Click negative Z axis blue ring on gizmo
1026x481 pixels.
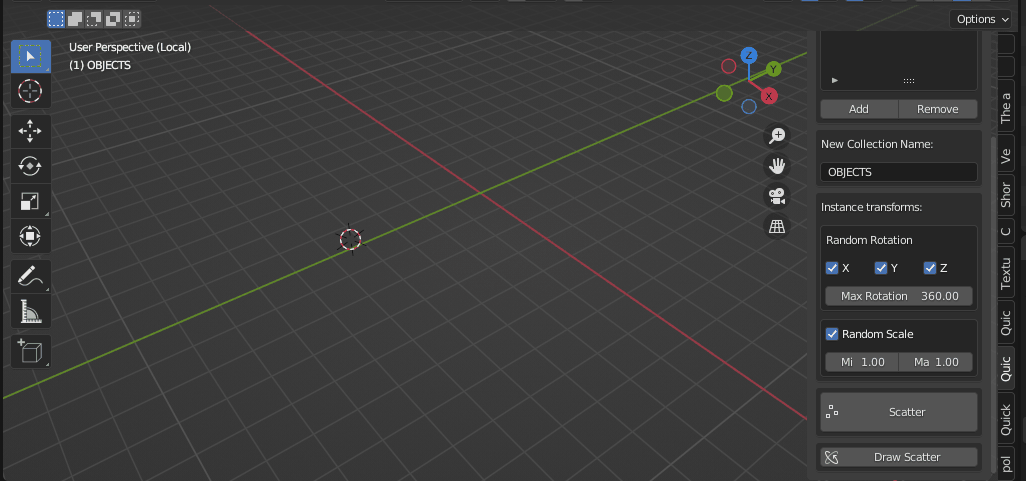pos(749,107)
